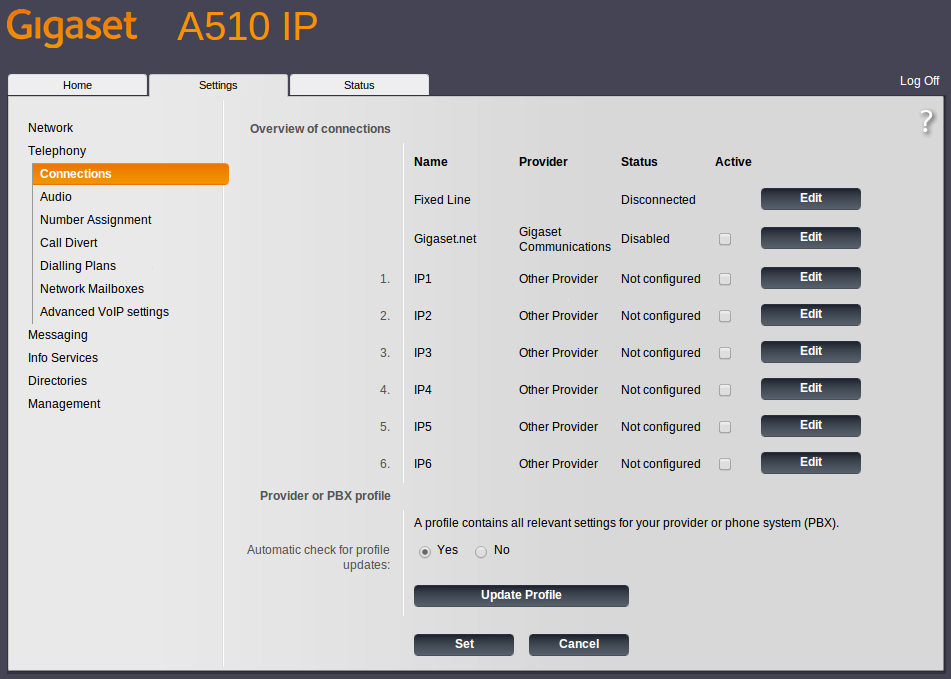This screenshot has height=679, width=951.
Task: Edit the IP6 connection
Action: (x=810, y=463)
